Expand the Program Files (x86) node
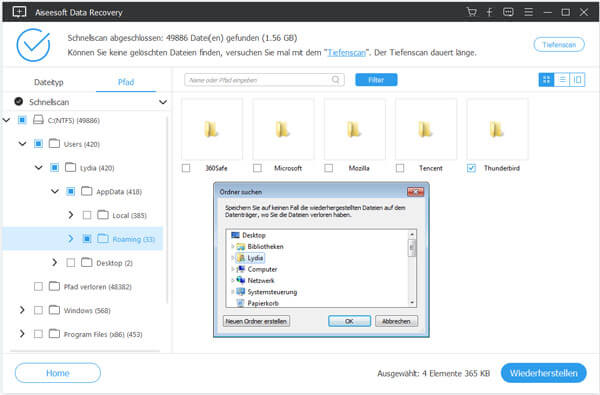This screenshot has height=395, width=600. [22, 333]
